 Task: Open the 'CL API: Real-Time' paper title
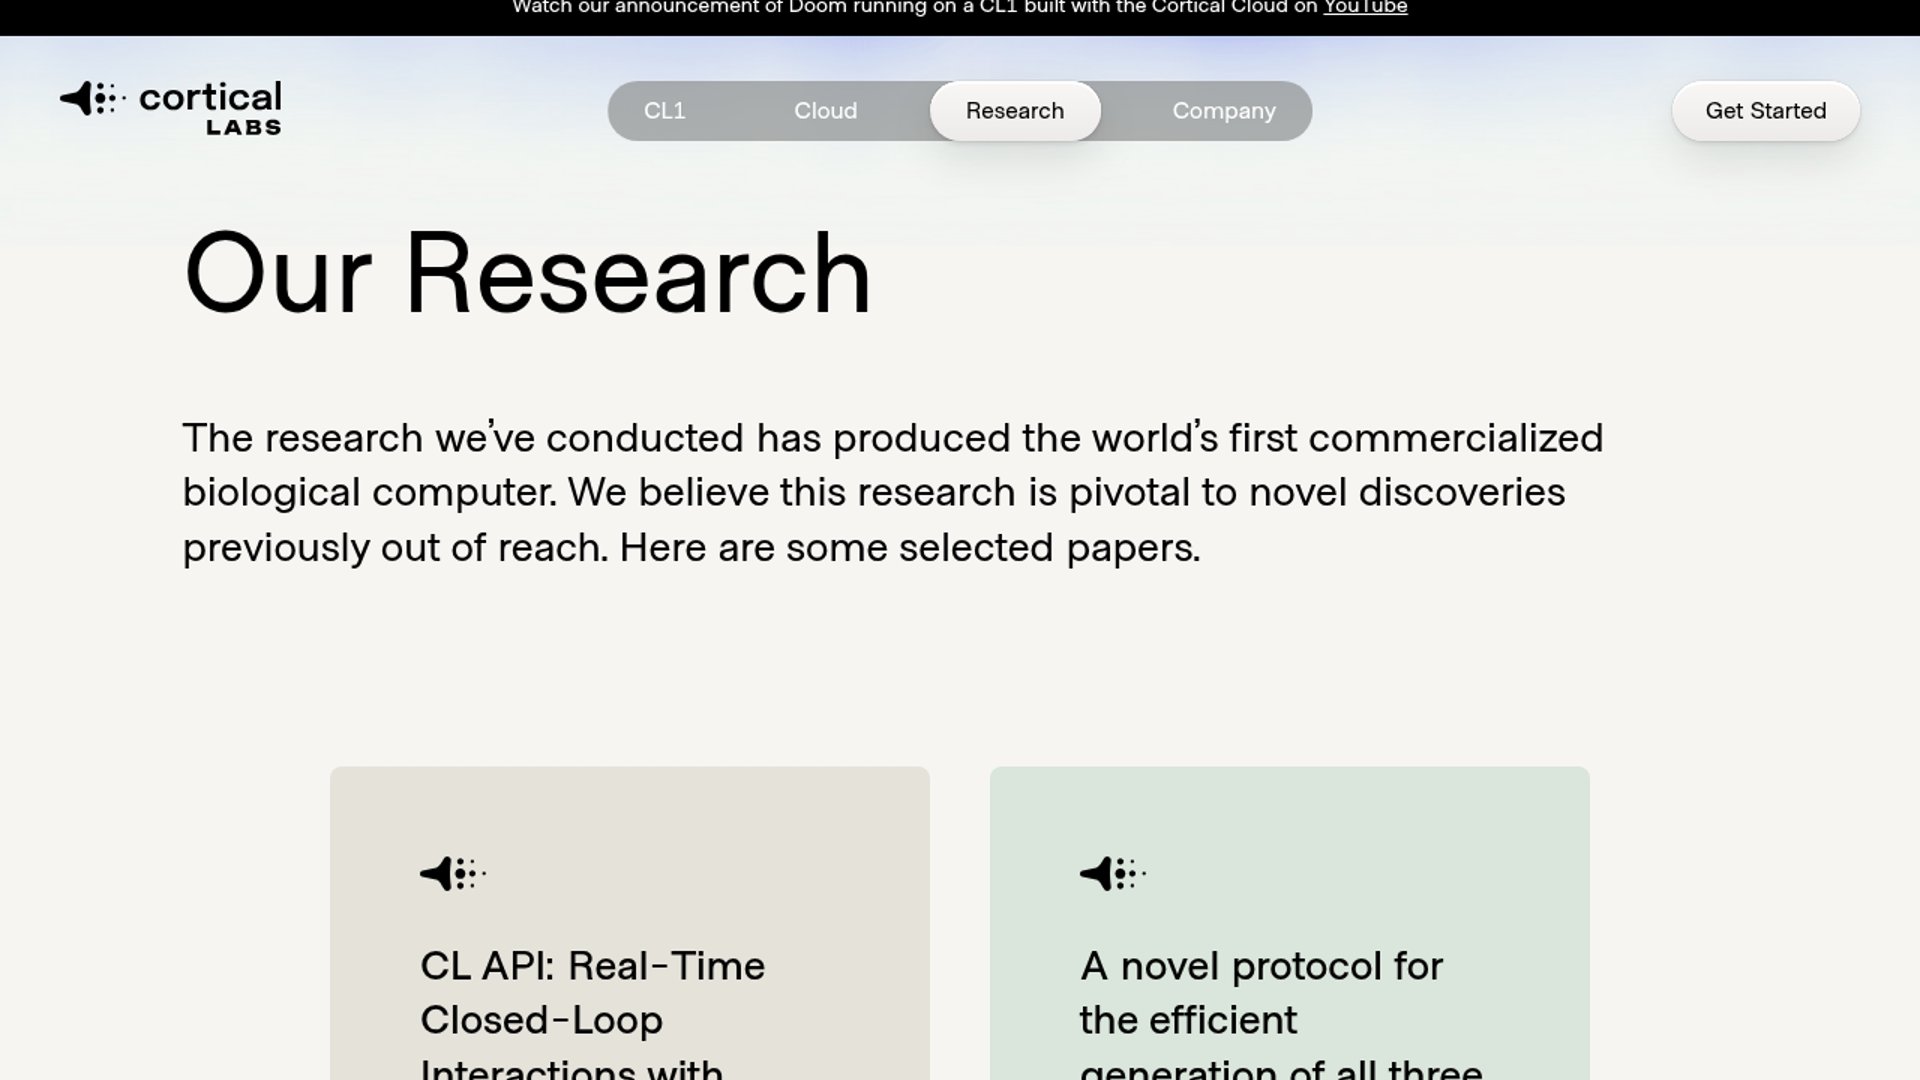592,966
